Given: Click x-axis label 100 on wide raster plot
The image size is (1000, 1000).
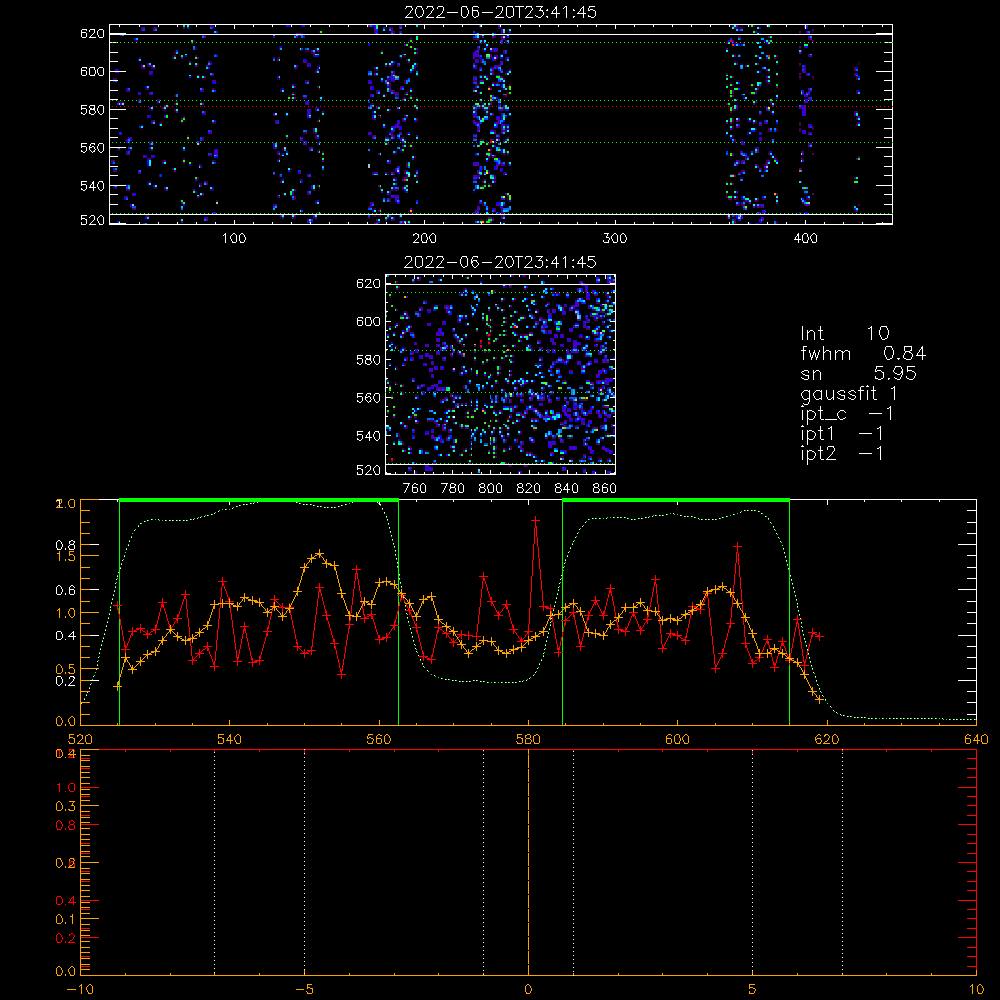Looking at the screenshot, I should (234, 239).
